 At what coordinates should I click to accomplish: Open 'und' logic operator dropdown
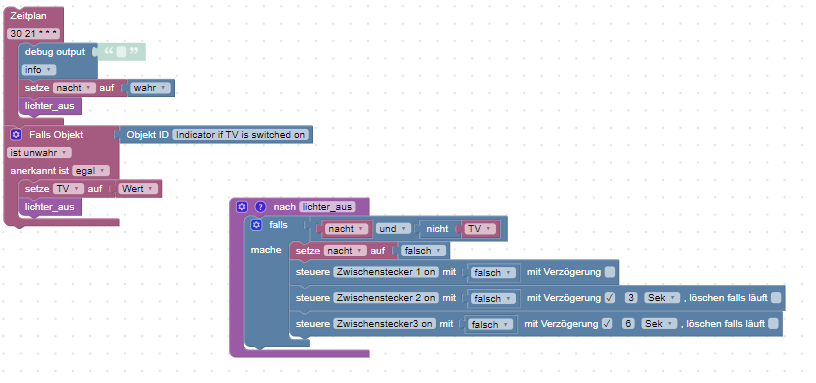click(393, 229)
